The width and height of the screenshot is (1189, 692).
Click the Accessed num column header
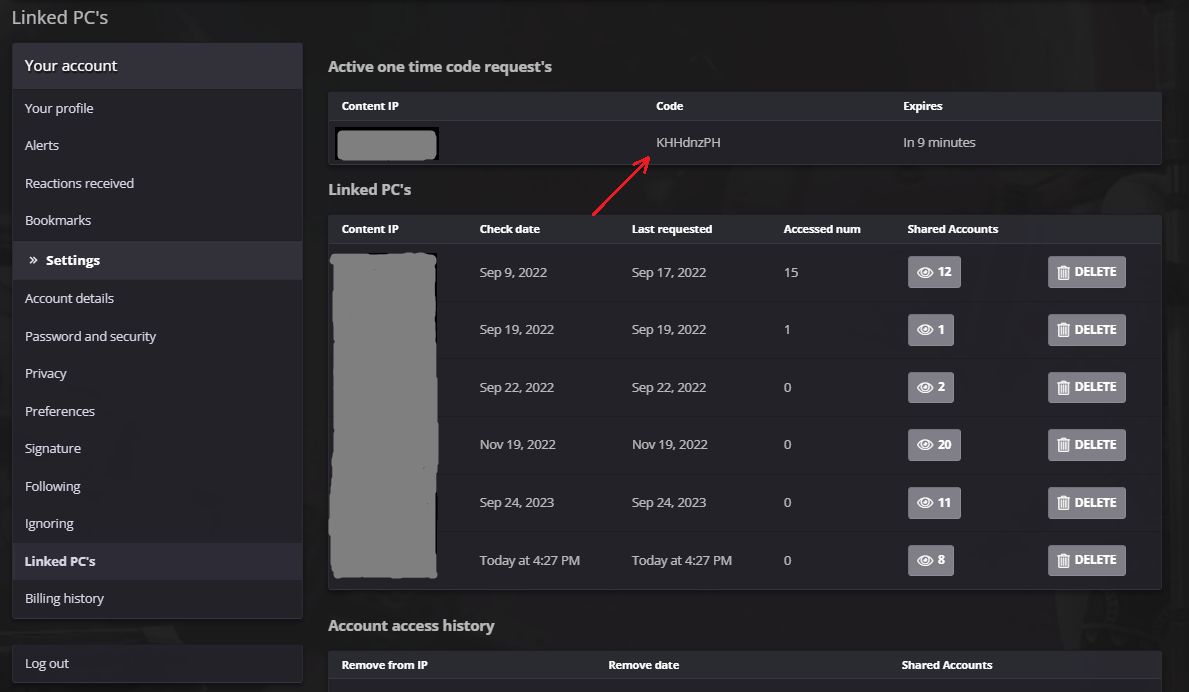pyautogui.click(x=822, y=229)
